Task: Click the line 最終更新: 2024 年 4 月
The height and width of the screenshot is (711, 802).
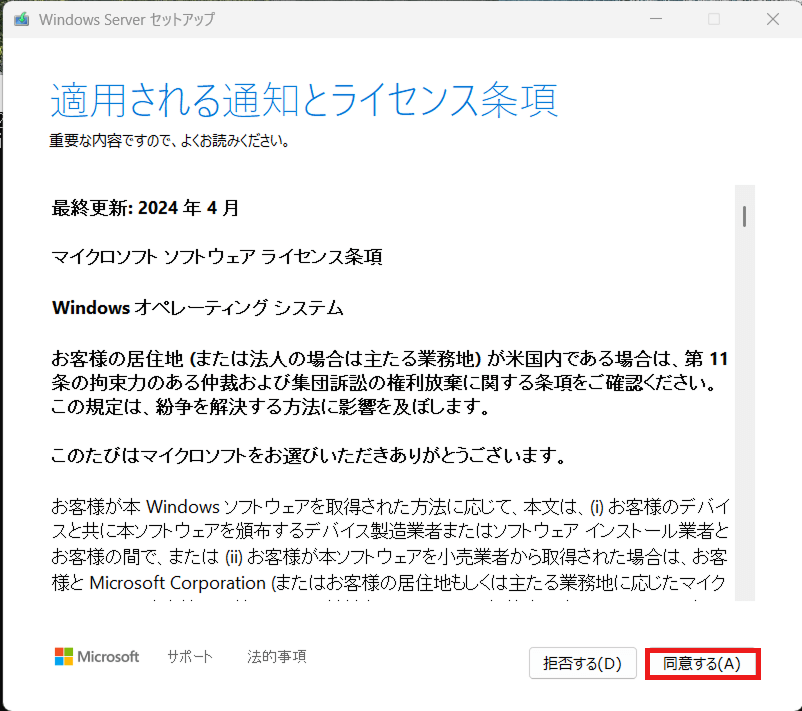Action: coord(145,208)
